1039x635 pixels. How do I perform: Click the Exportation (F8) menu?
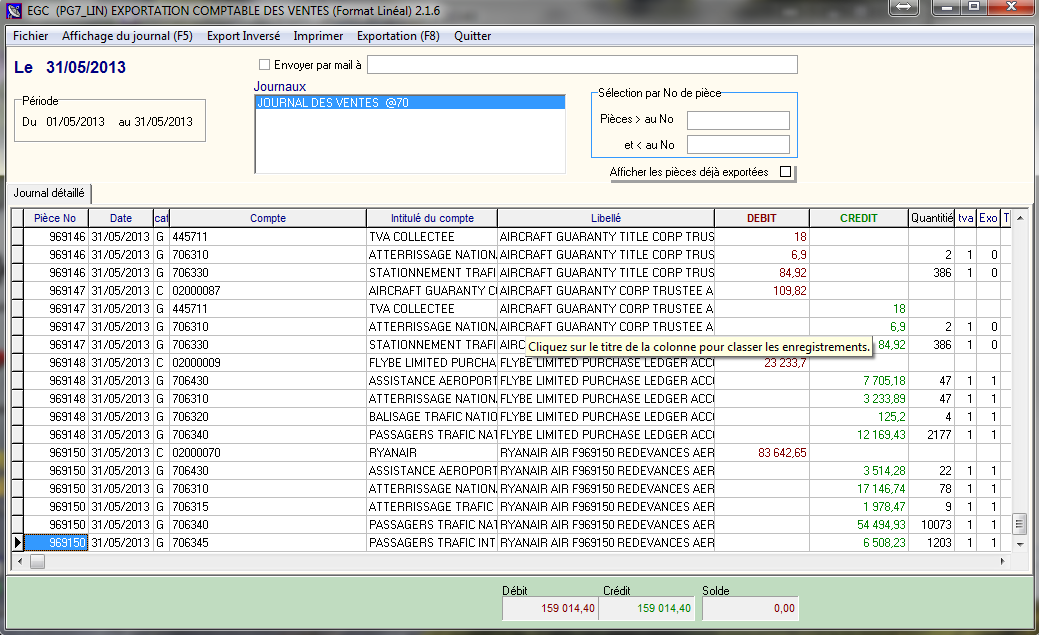tap(398, 36)
